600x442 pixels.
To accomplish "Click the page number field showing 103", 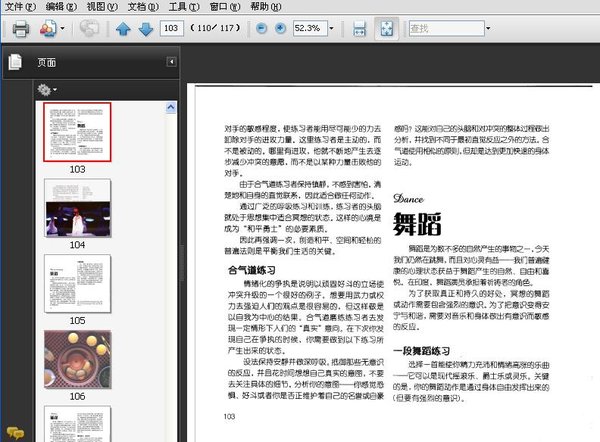I will pos(173,30).
